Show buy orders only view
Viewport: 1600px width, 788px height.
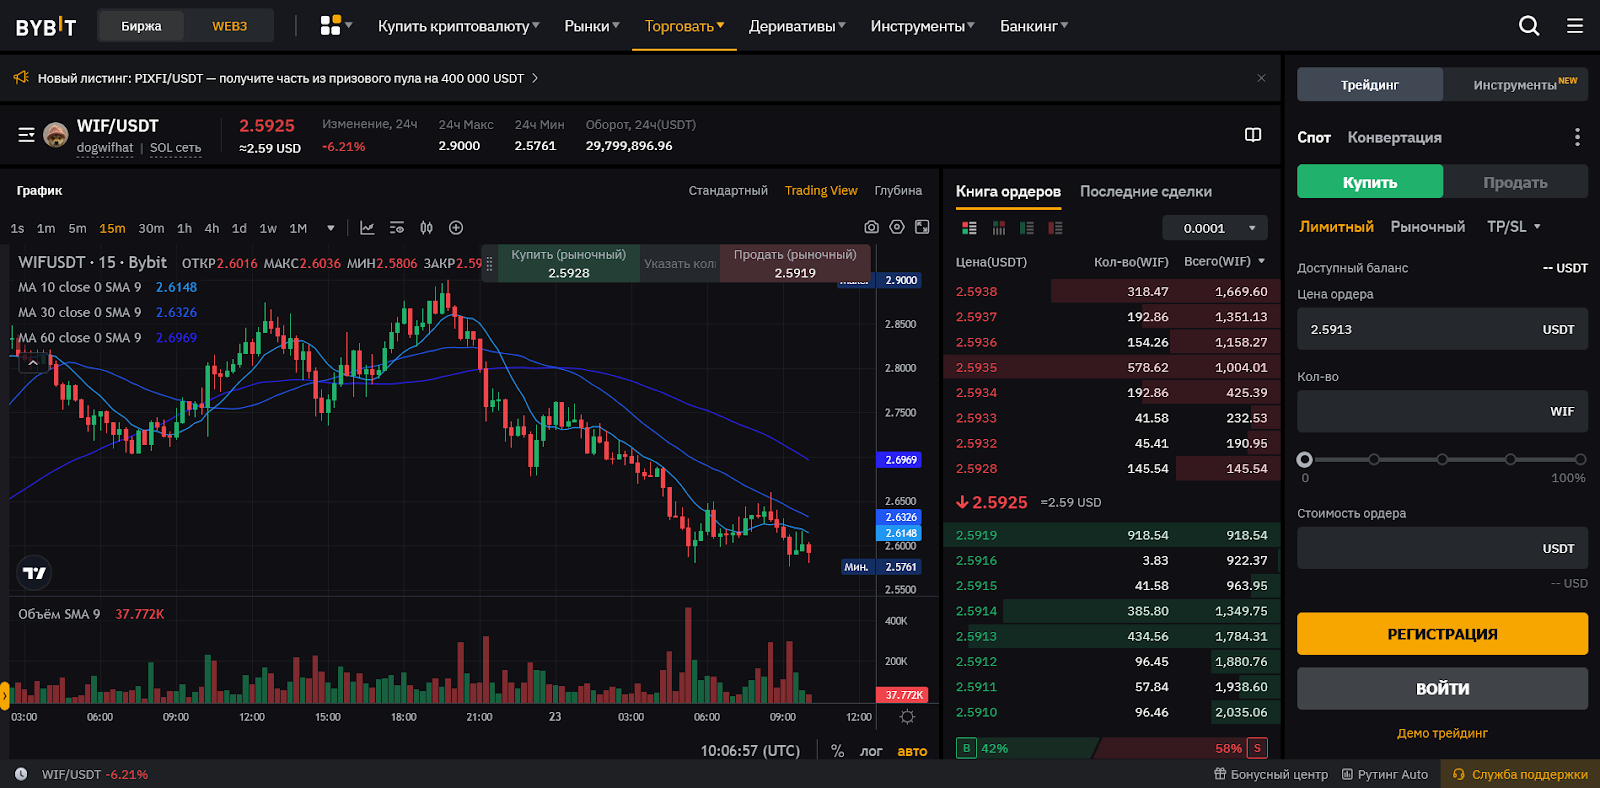pyautogui.click(x=1027, y=228)
